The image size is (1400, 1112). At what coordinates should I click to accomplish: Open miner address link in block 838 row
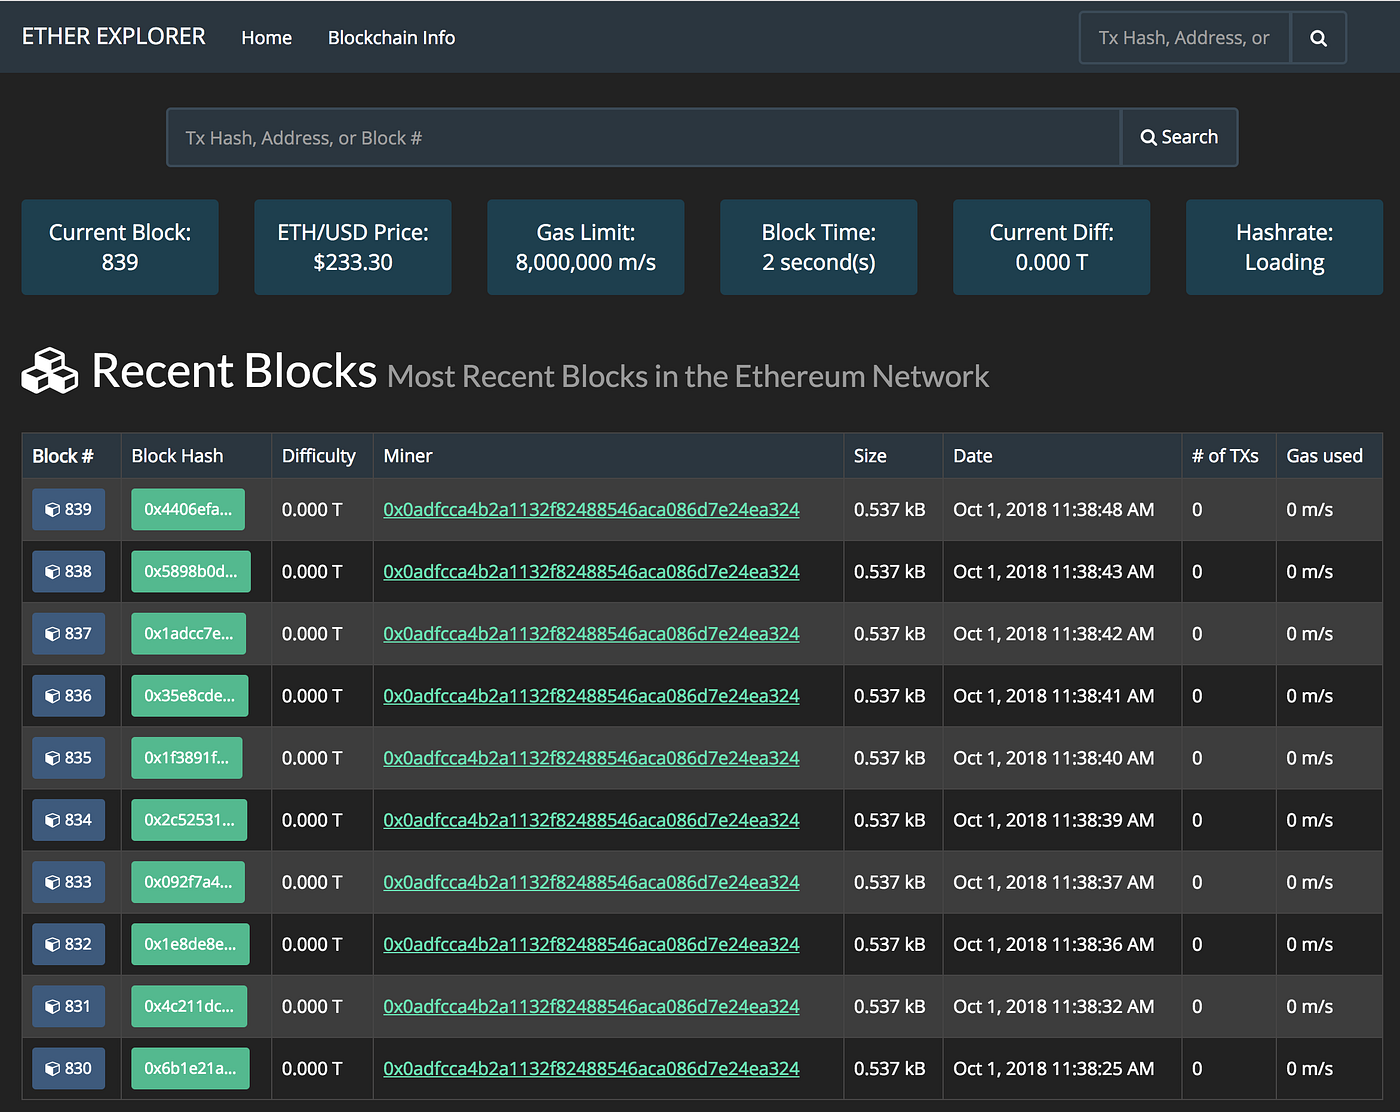click(591, 572)
